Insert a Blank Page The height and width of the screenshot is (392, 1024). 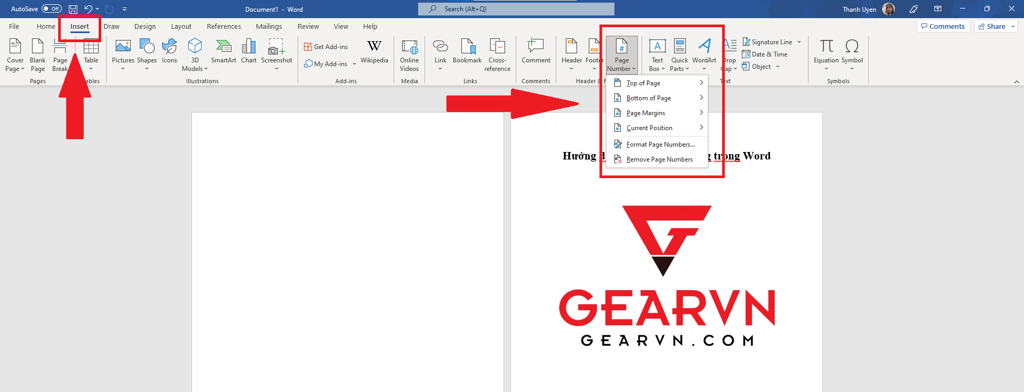pyautogui.click(x=38, y=55)
